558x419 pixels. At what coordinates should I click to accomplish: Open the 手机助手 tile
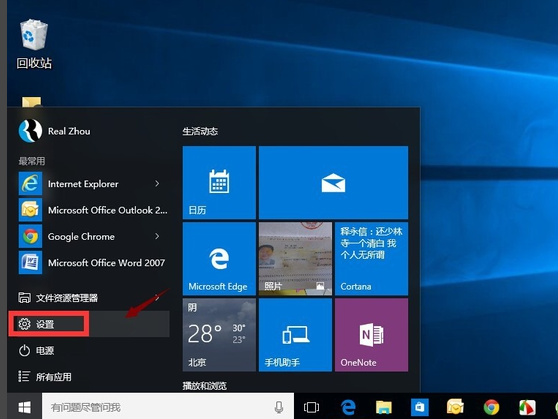tap(295, 335)
